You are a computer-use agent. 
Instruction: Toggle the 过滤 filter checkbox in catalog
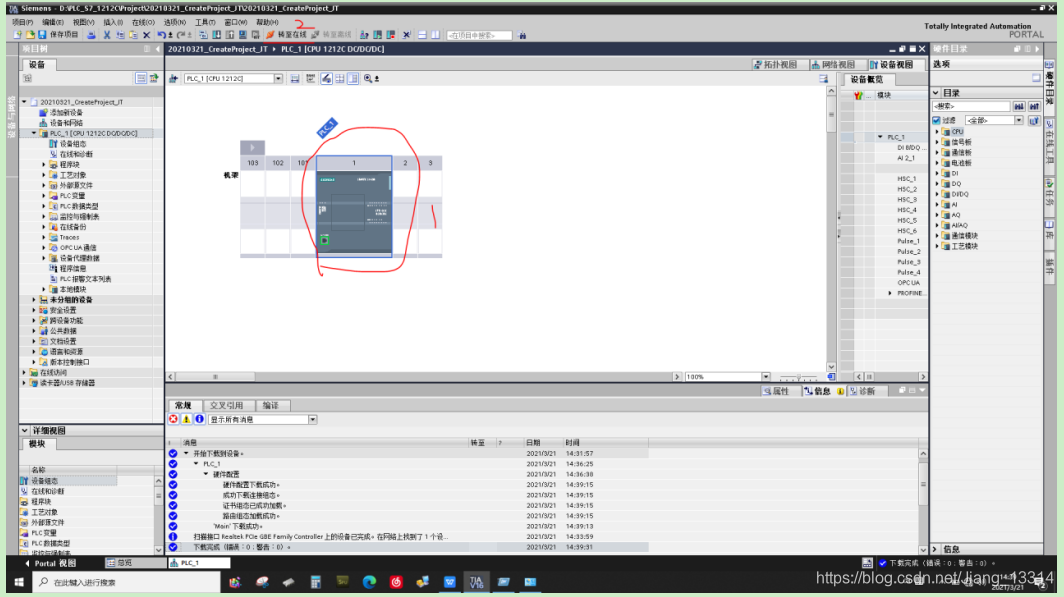coord(936,120)
